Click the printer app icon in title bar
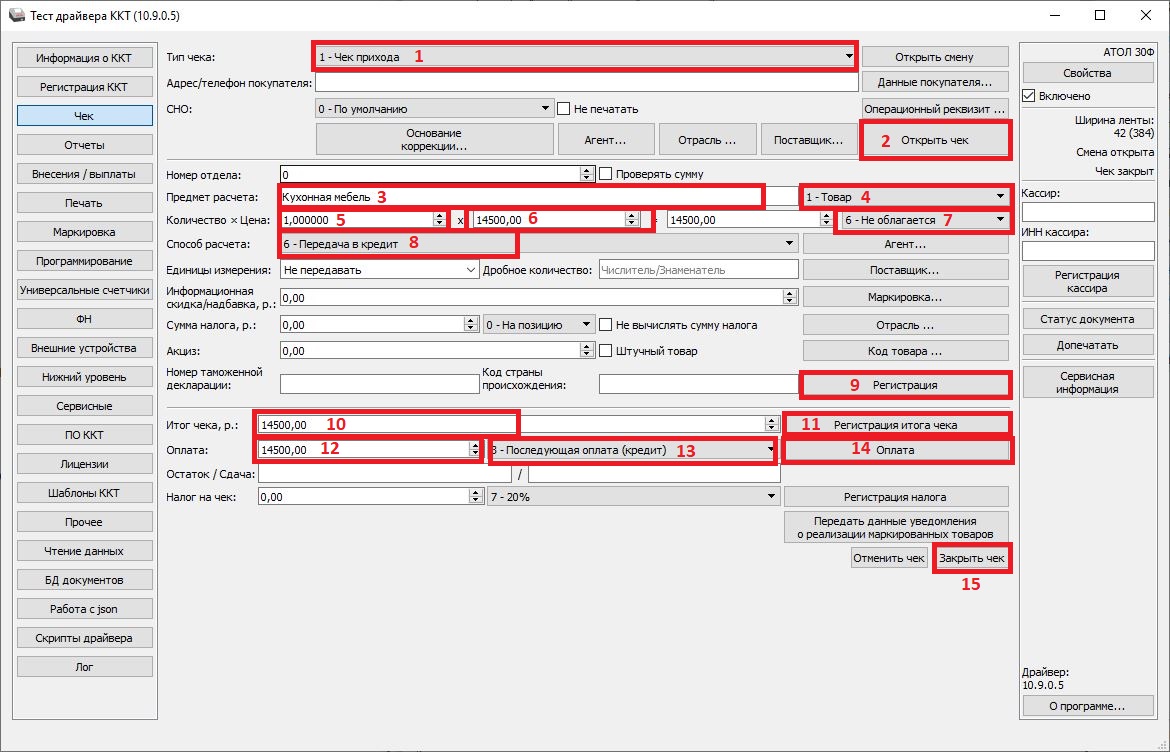 15,16
